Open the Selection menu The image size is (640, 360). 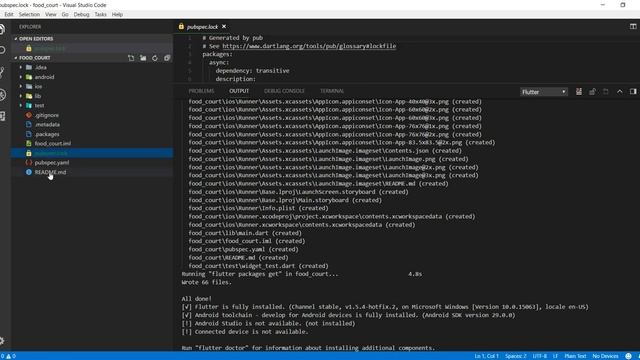coord(29,14)
